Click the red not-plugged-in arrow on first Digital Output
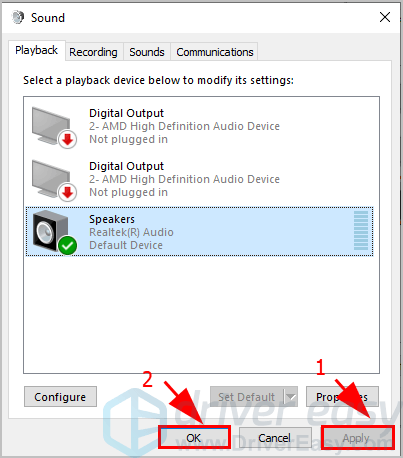403x458 pixels. pyautogui.click(x=68, y=139)
